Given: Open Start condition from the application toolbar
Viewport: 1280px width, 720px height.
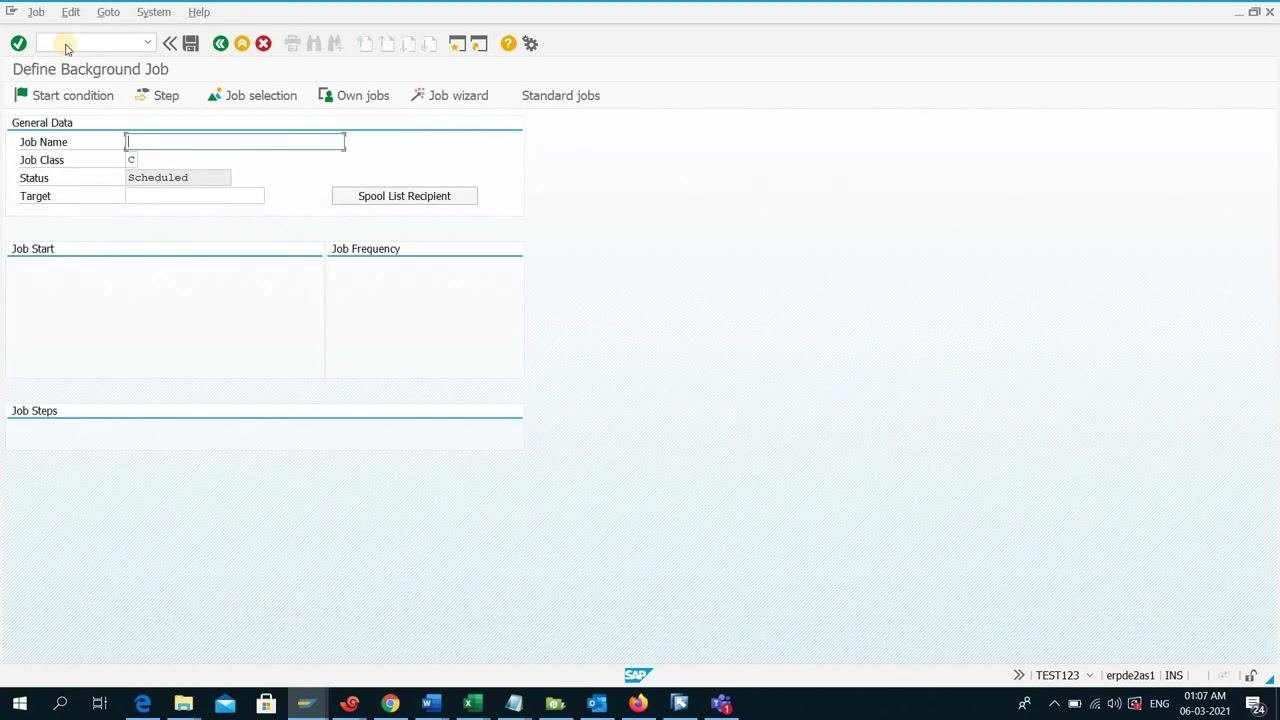Looking at the screenshot, I should click(x=64, y=95).
